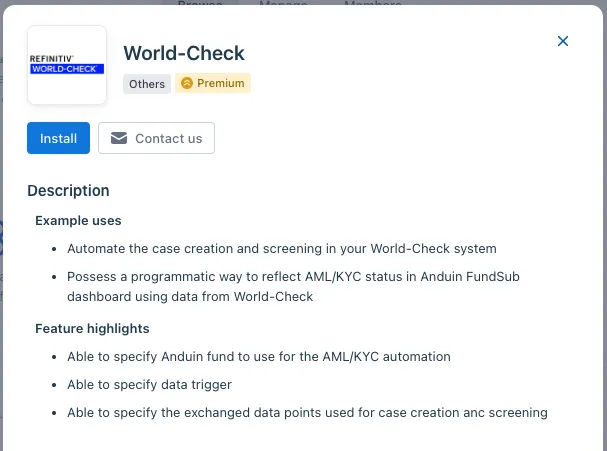Click 'Able to specify data trigger' bullet
This screenshot has width=607, height=451.
click(x=149, y=385)
